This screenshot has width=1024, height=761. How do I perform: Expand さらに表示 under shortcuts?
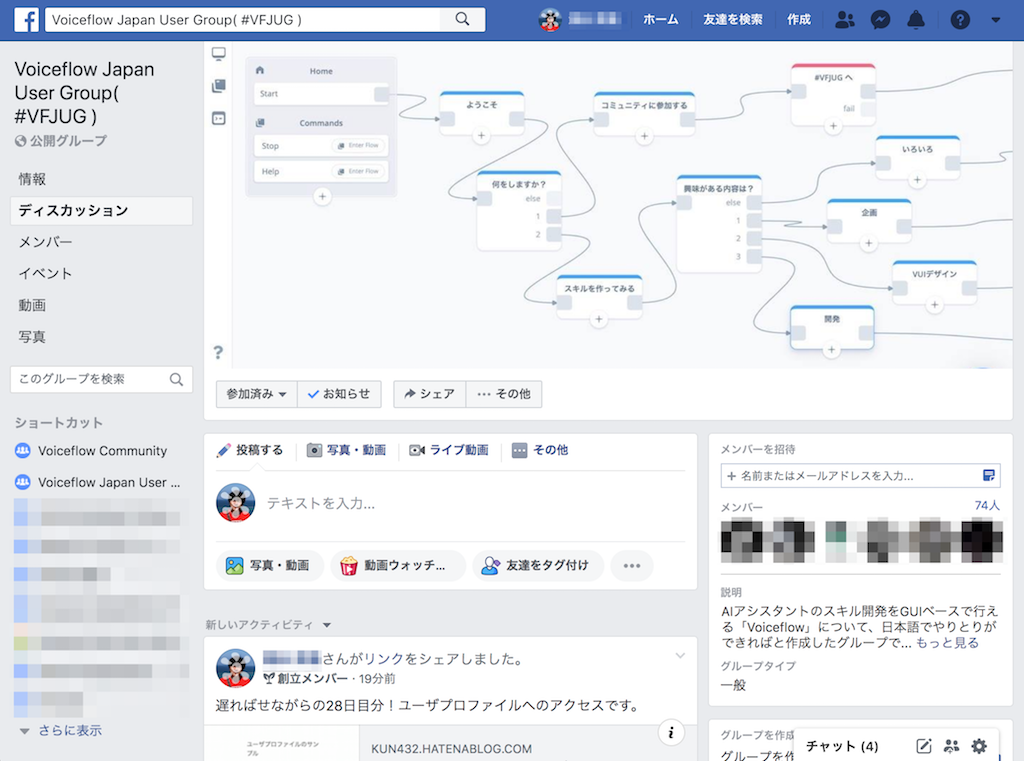tap(70, 730)
